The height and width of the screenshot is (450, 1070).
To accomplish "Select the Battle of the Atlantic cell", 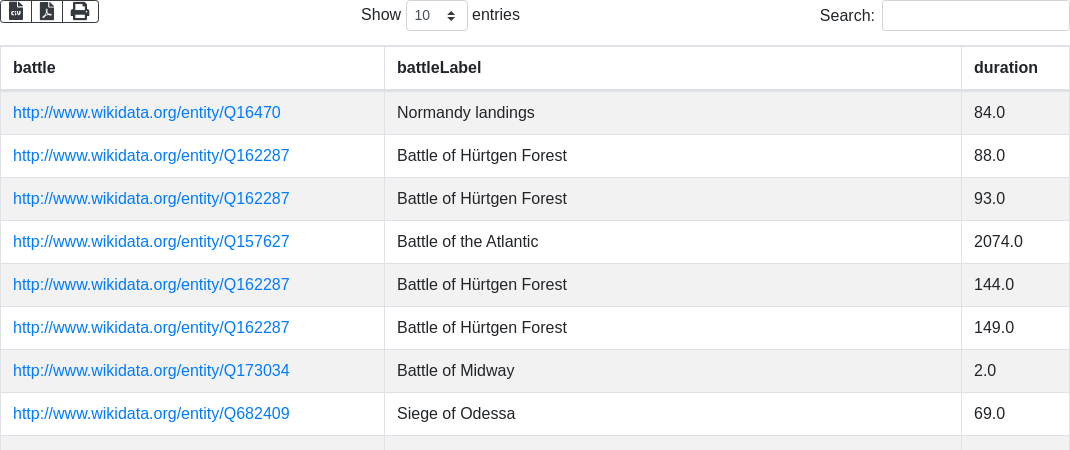I will coord(467,242).
